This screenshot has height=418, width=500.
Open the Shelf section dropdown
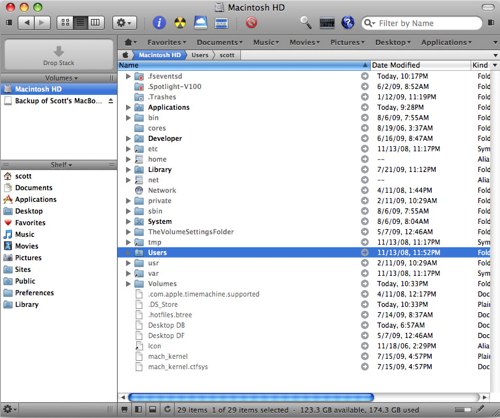61,165
